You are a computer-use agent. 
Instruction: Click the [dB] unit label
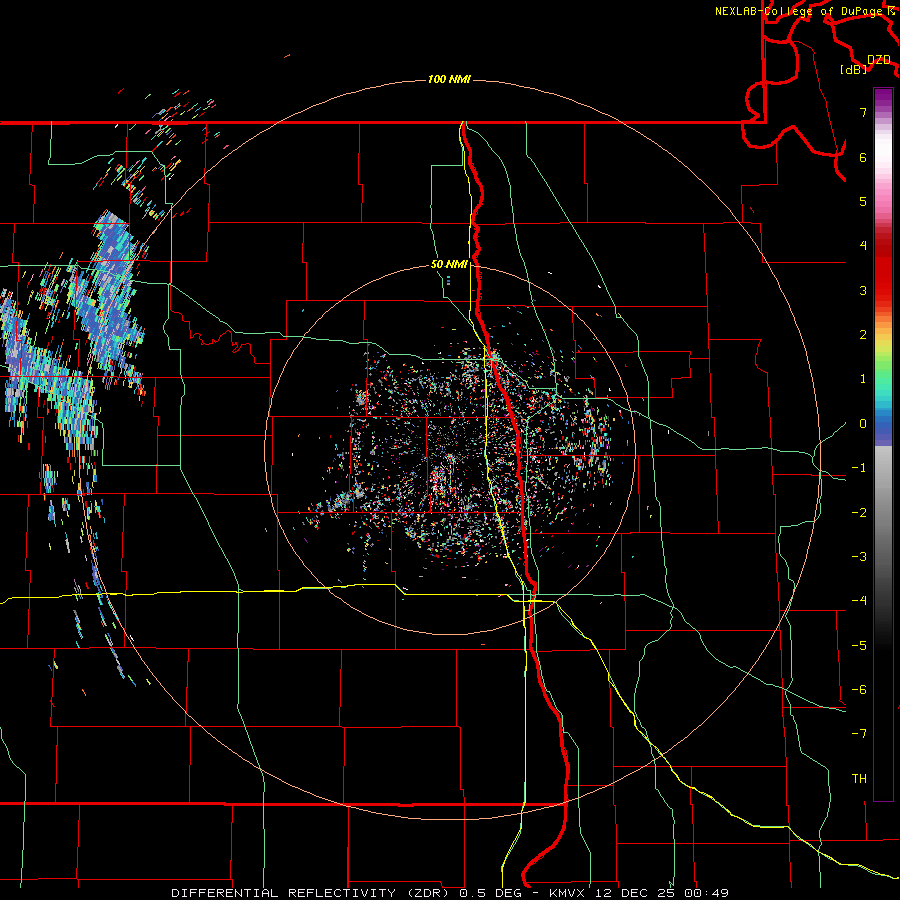click(854, 70)
